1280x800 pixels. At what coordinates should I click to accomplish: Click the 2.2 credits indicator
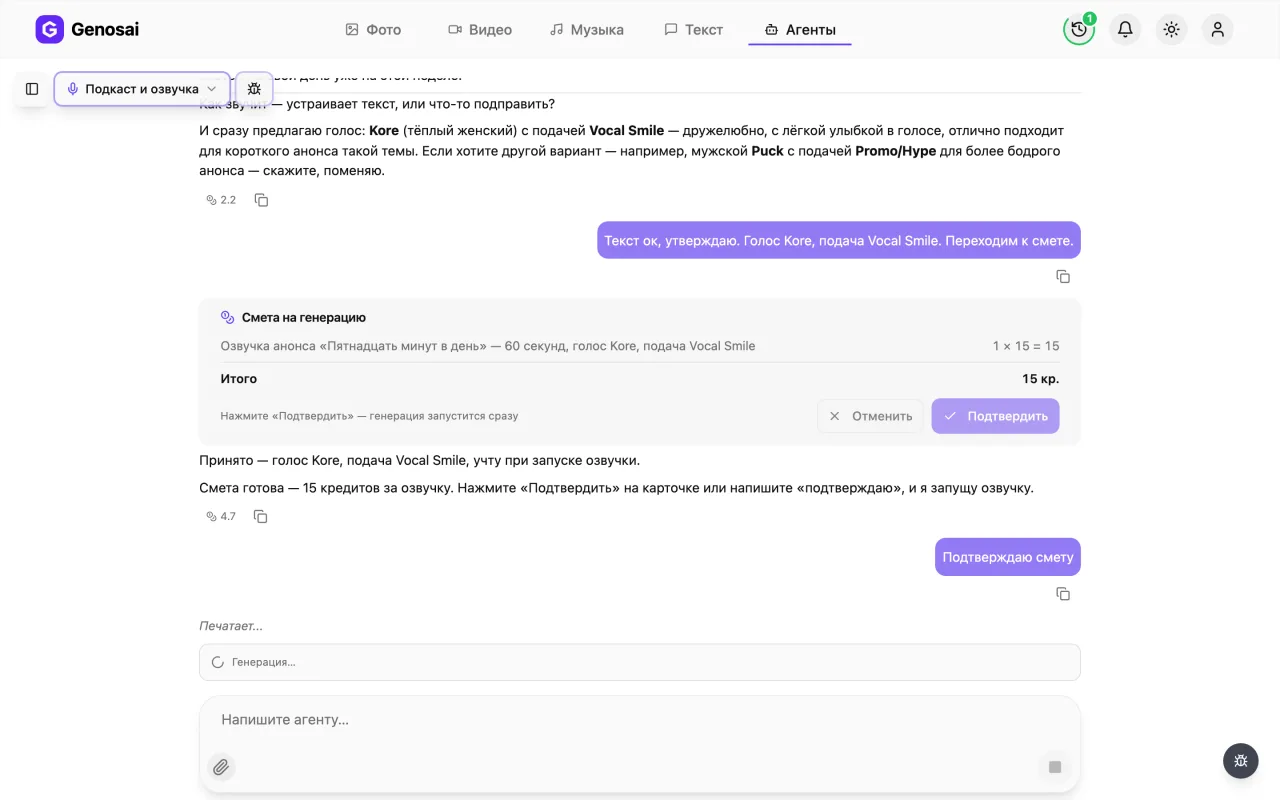[221, 200]
